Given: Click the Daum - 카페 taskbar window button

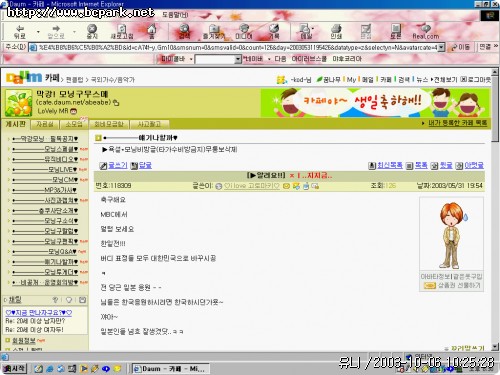Looking at the screenshot, I should click(171, 369).
